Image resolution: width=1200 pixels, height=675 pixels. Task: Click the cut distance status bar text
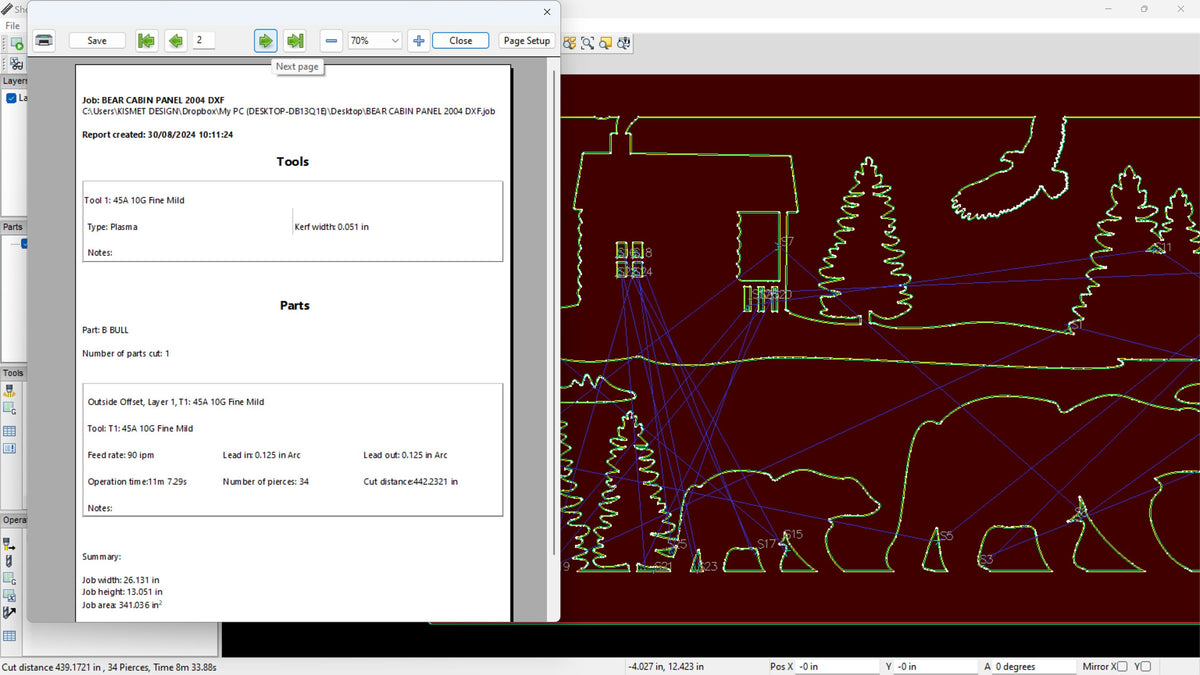coord(110,667)
